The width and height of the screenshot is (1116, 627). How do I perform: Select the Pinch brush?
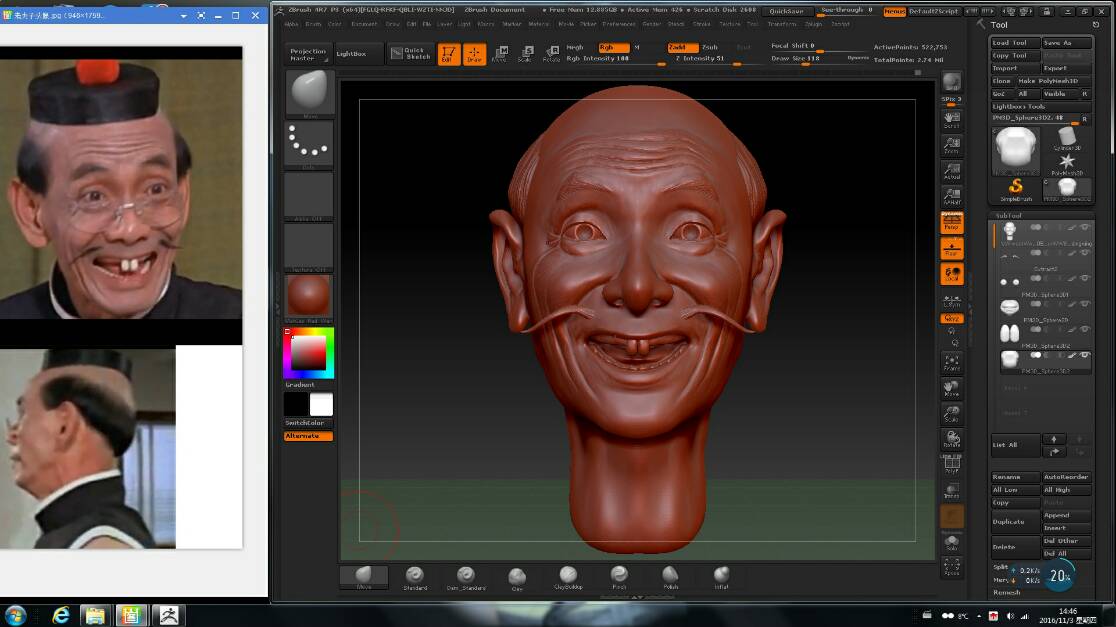[x=619, y=578]
